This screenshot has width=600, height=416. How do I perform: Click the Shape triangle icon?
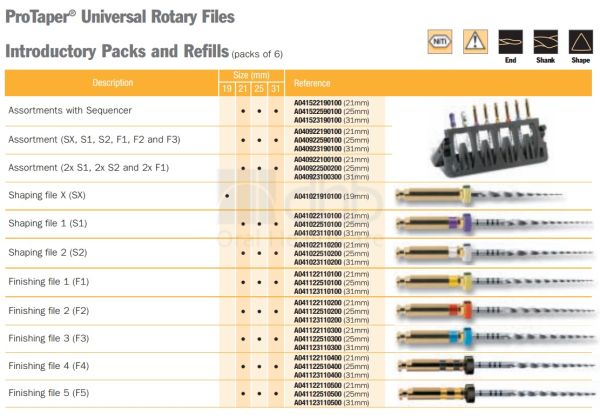click(x=581, y=42)
